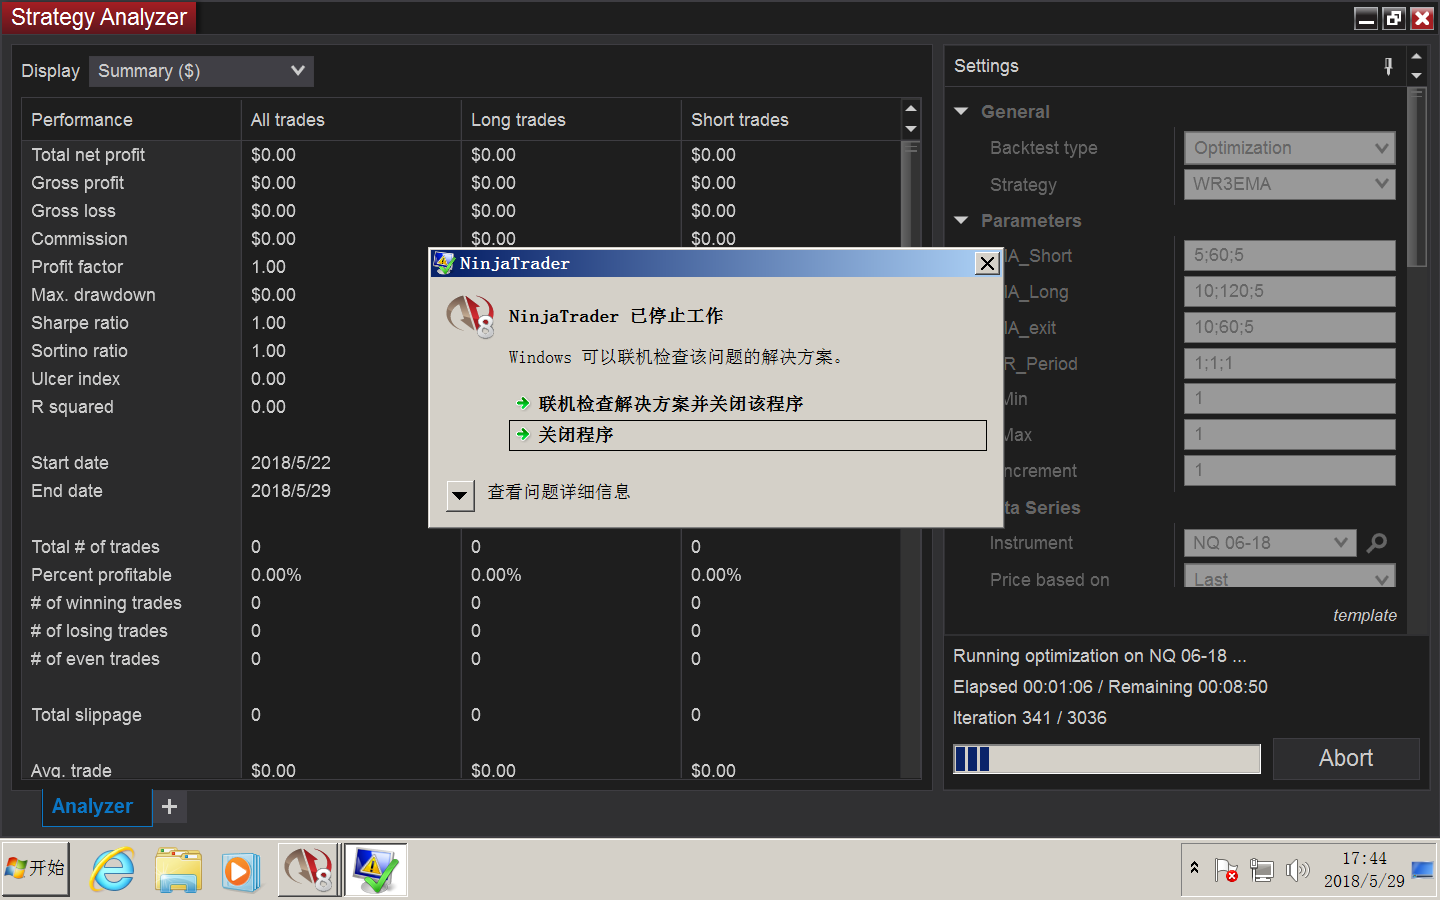1440x900 pixels.
Task: Open the Strategy WR3EMA dropdown
Action: pos(1289,184)
